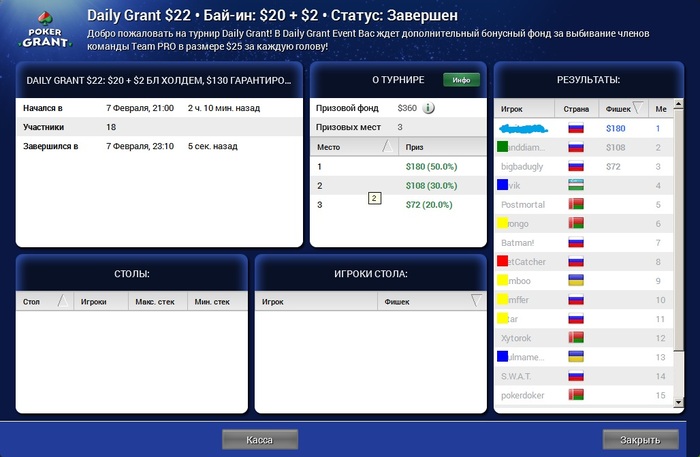Open prize pool info icon next to $360
The width and height of the screenshot is (700, 457).
coord(428,108)
